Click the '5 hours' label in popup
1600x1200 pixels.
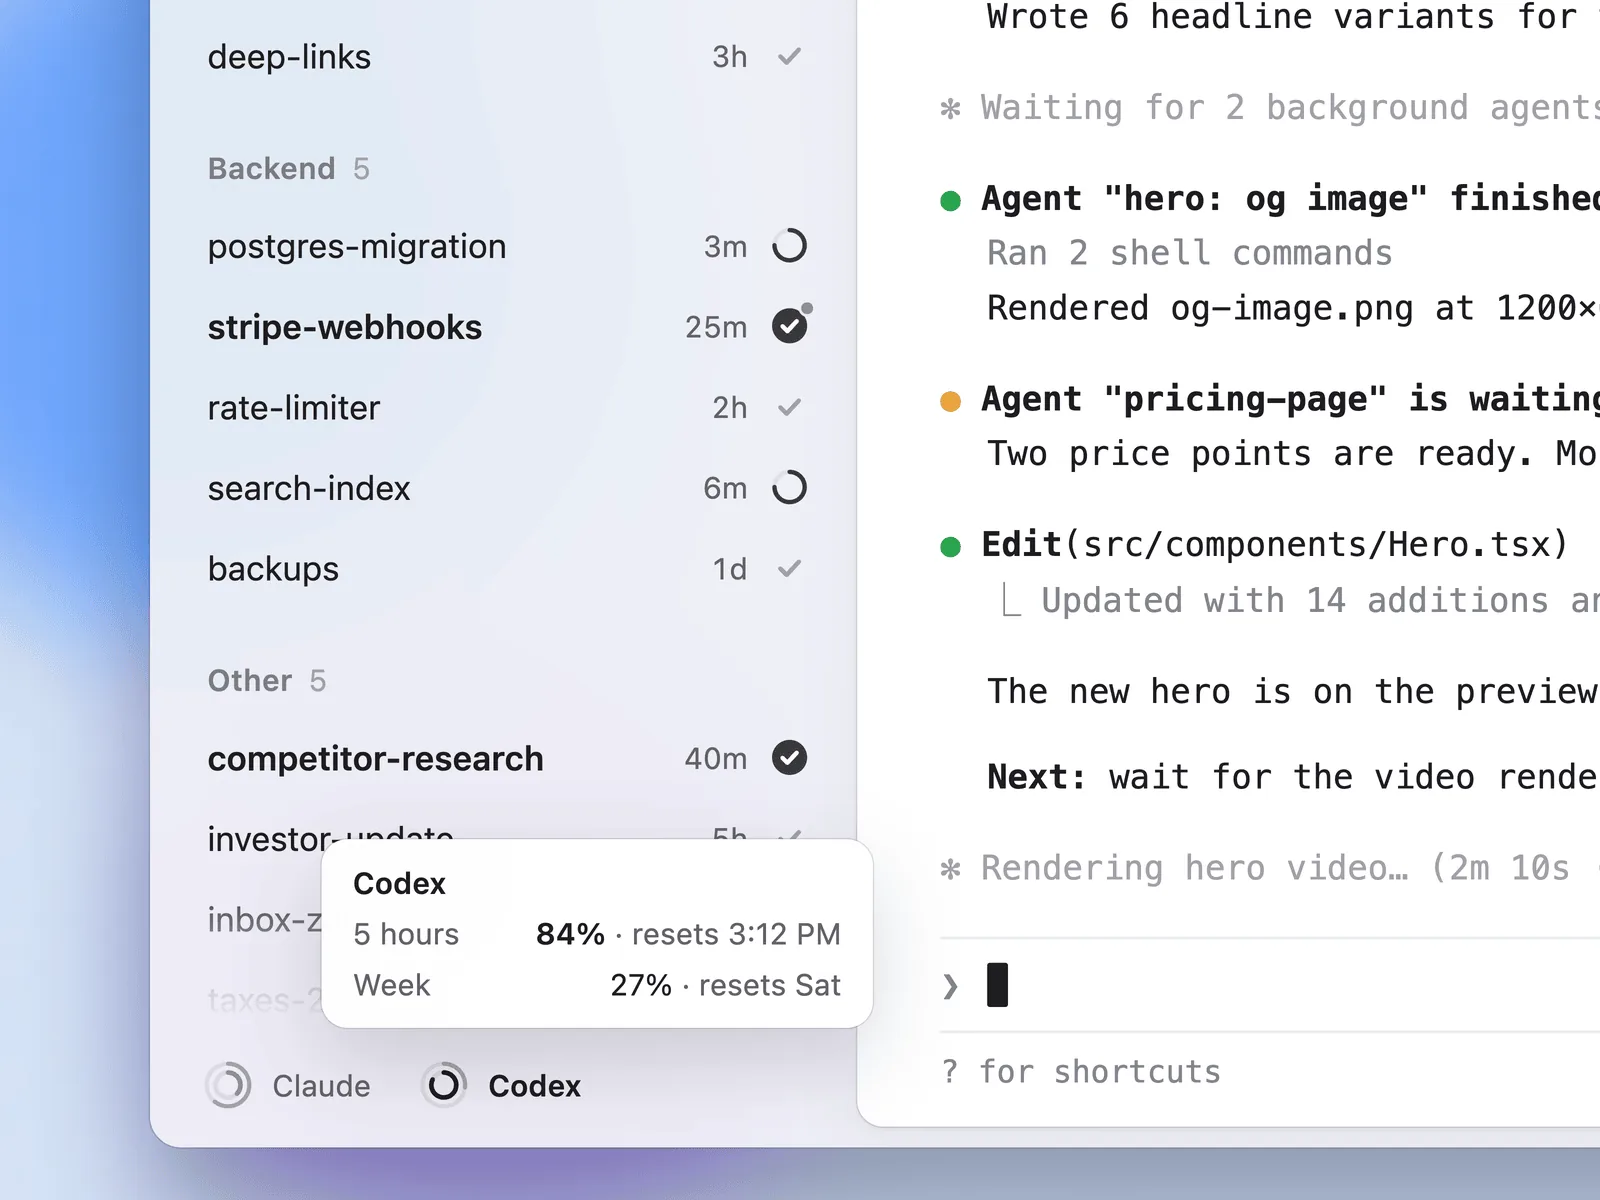tap(406, 934)
